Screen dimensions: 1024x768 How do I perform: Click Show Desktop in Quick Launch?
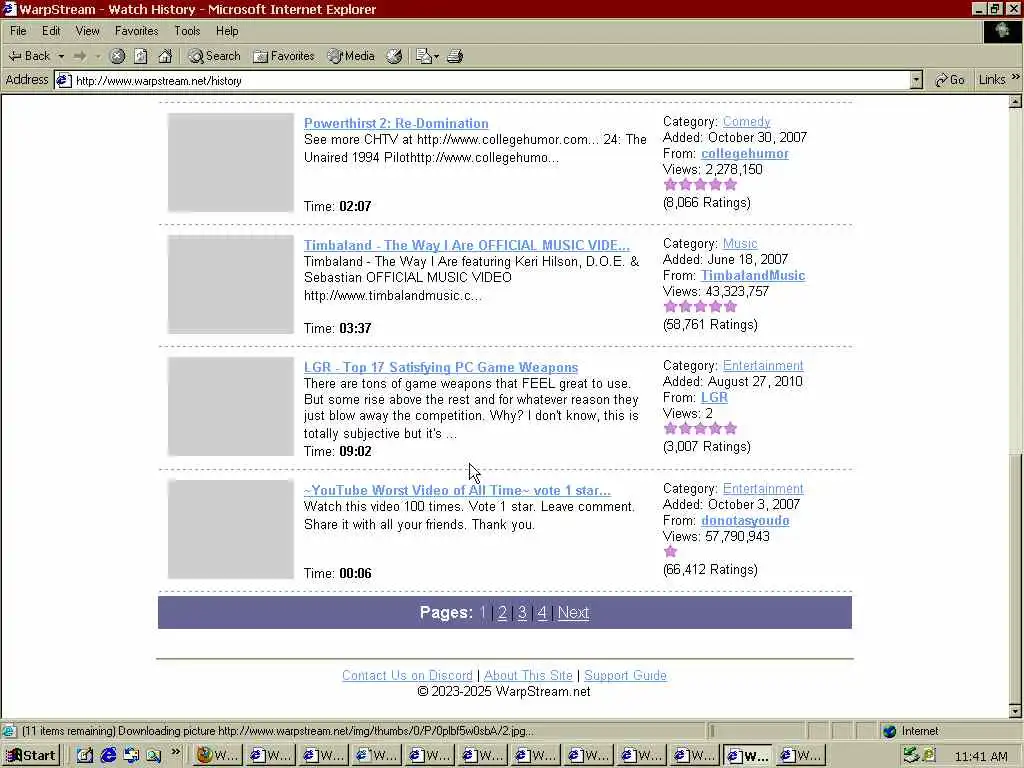[x=85, y=756]
